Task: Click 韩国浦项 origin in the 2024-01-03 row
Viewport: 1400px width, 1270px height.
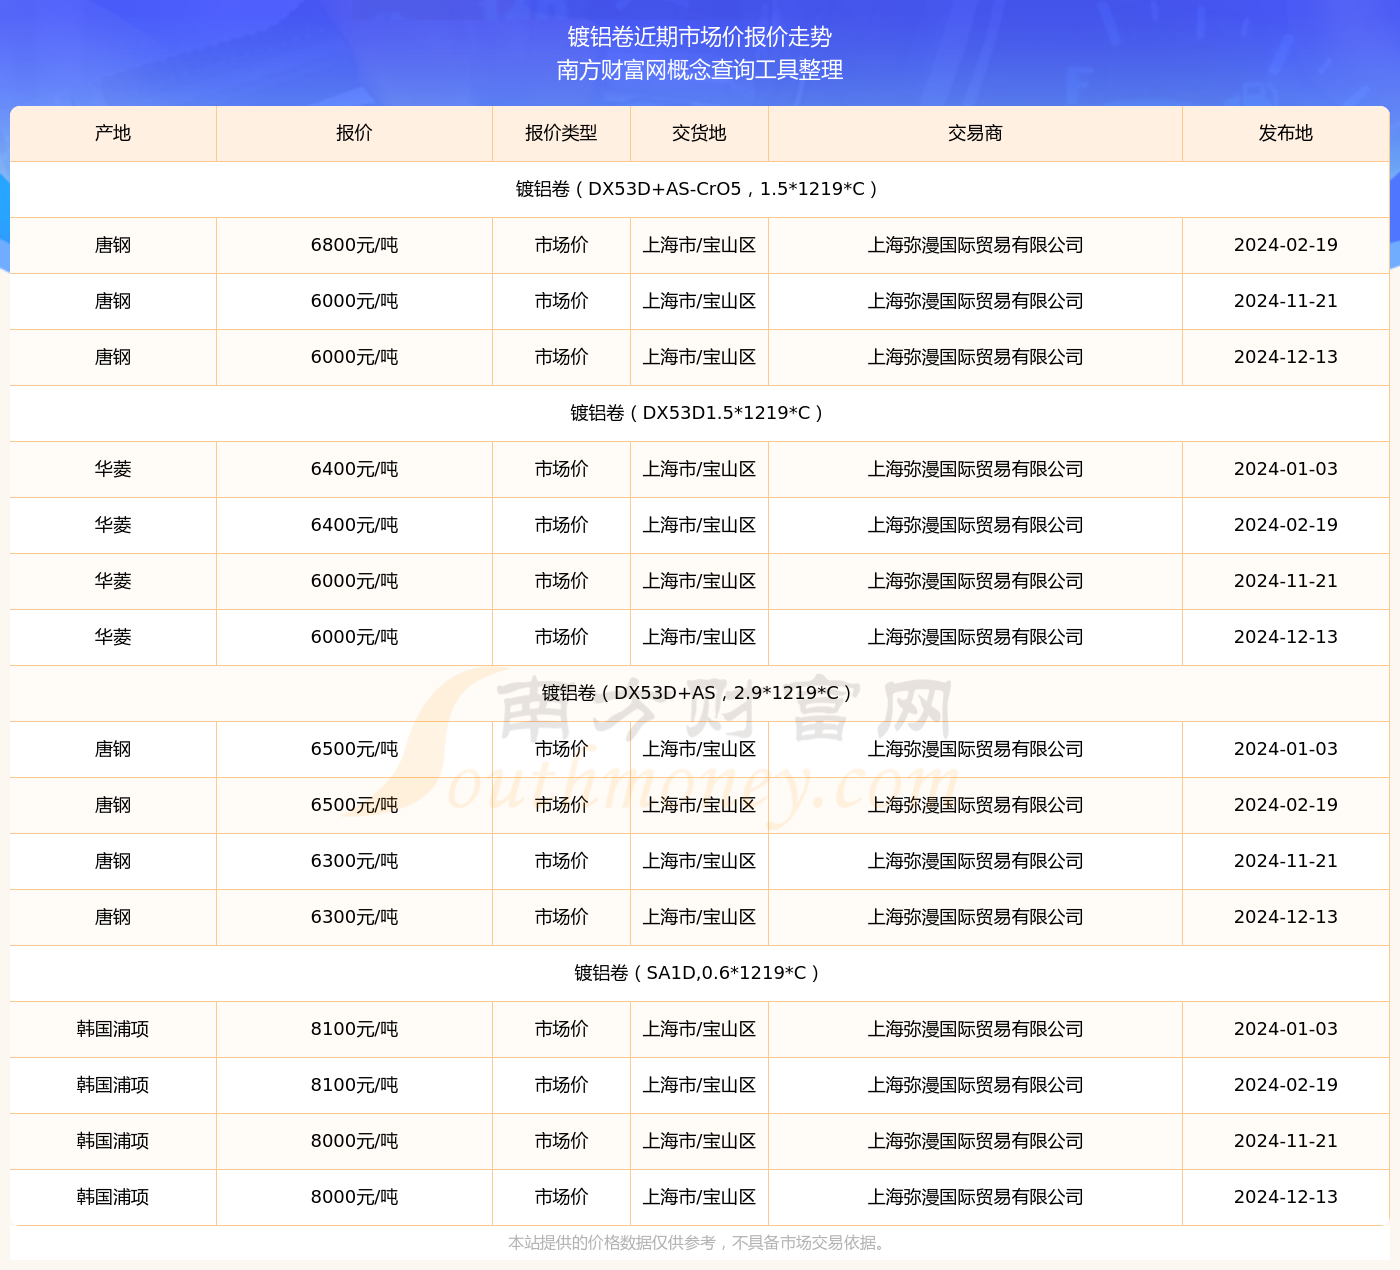Action: [113, 1029]
